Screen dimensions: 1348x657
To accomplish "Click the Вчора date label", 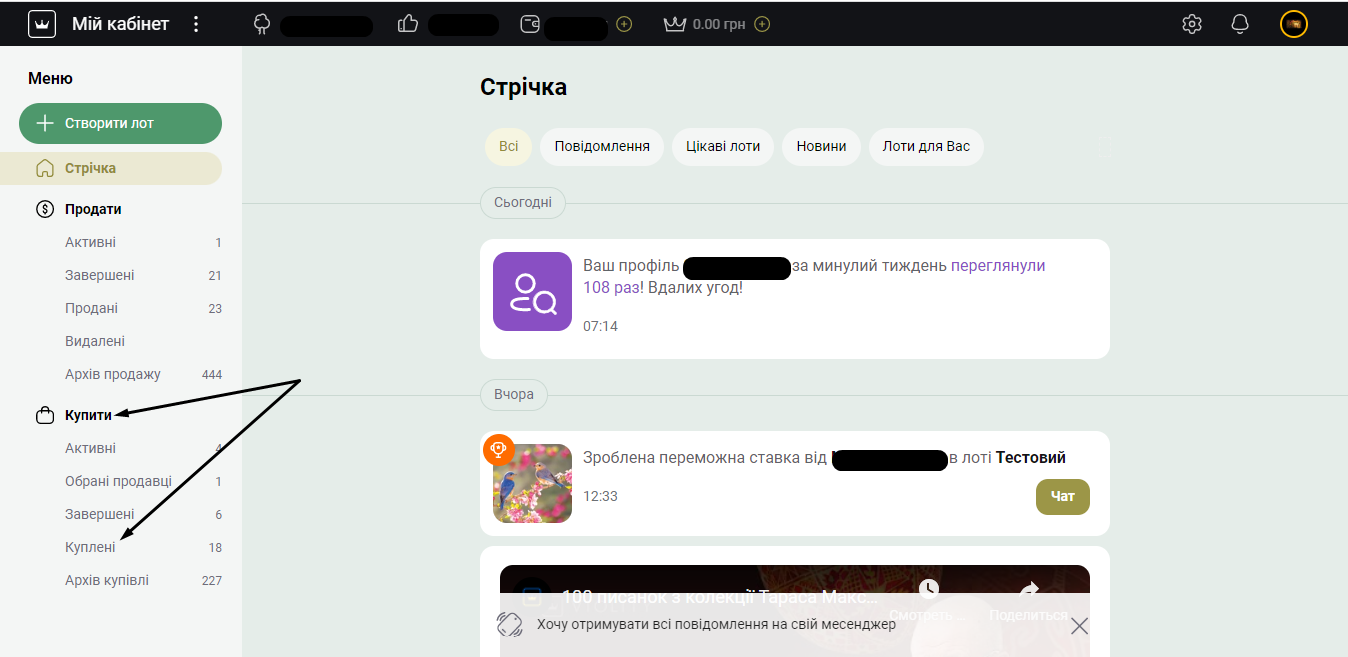I will coord(514,394).
